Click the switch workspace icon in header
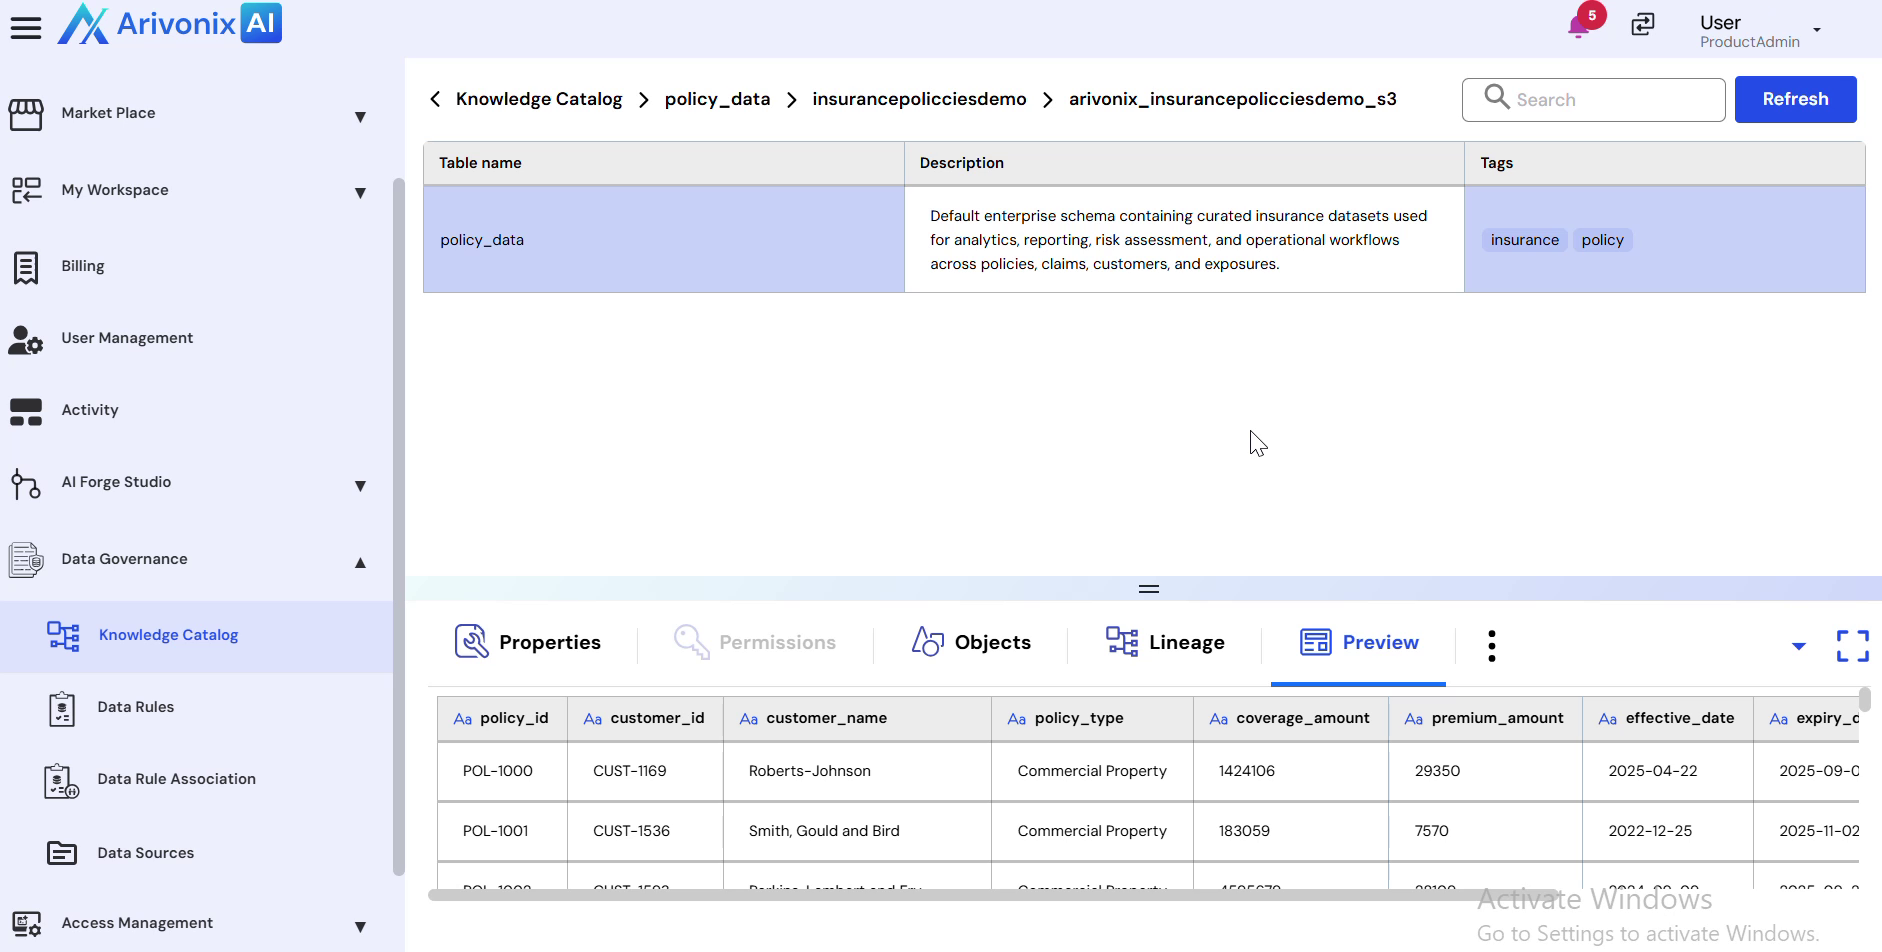The image size is (1882, 952). pos(1643,24)
